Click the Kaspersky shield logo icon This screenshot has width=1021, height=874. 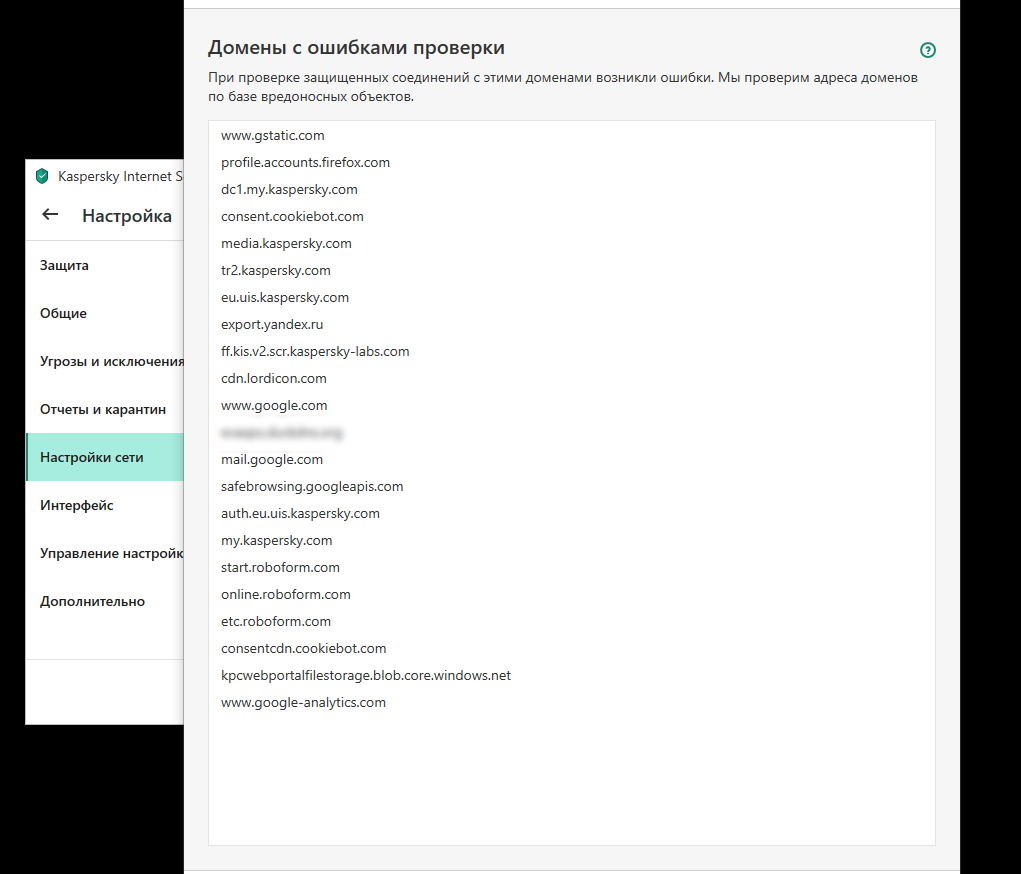[x=42, y=176]
